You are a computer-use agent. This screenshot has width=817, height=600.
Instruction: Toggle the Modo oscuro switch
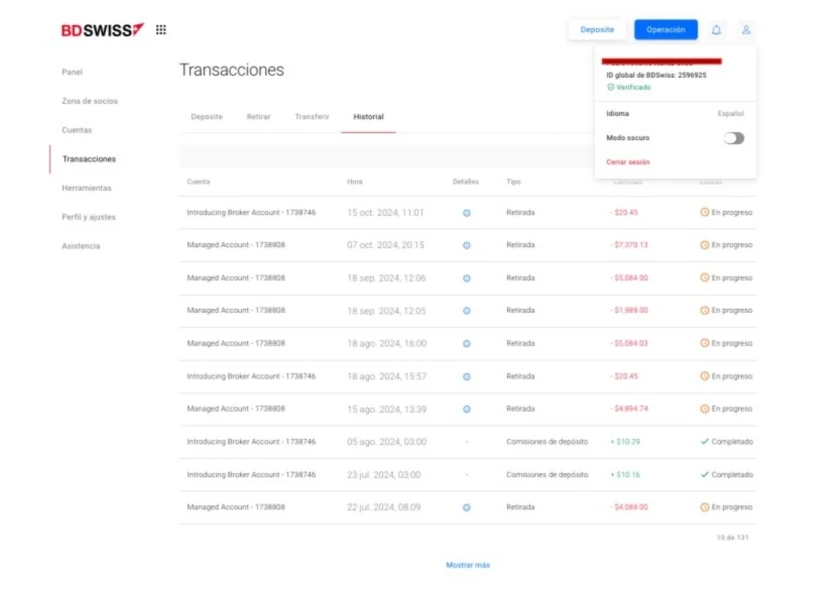pos(734,138)
